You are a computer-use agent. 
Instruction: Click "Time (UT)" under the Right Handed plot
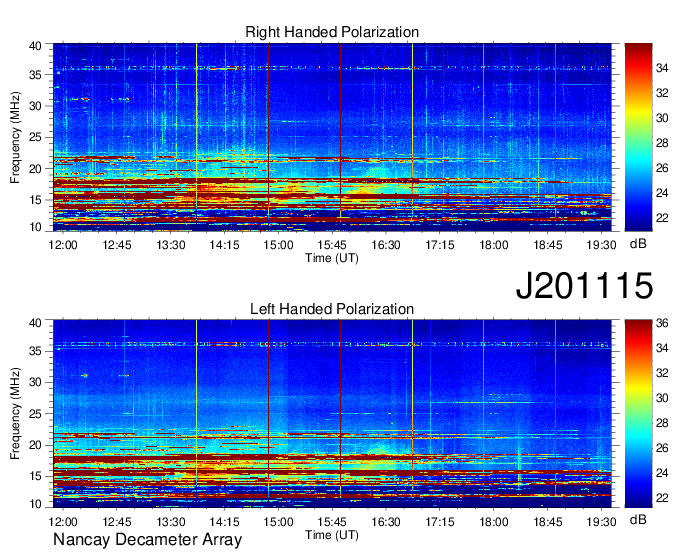pos(332,258)
